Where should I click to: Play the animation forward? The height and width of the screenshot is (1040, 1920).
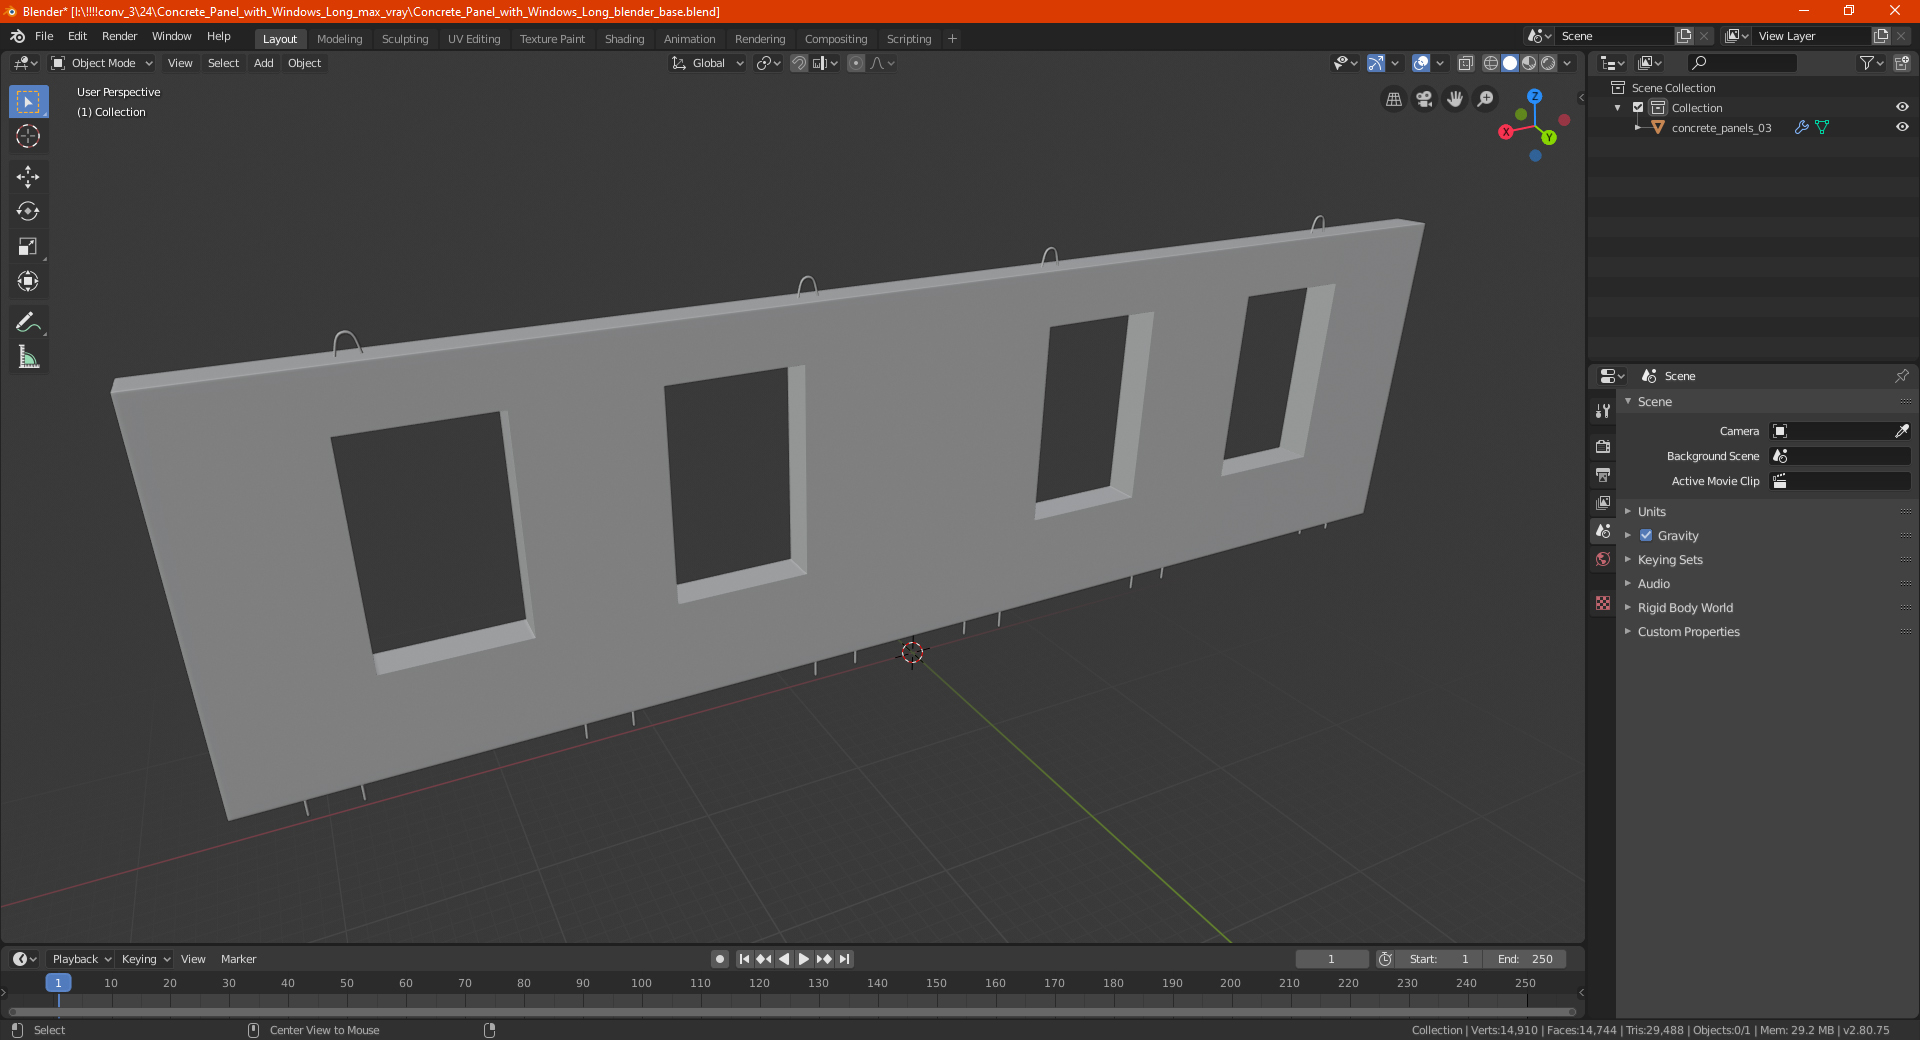[x=803, y=959]
